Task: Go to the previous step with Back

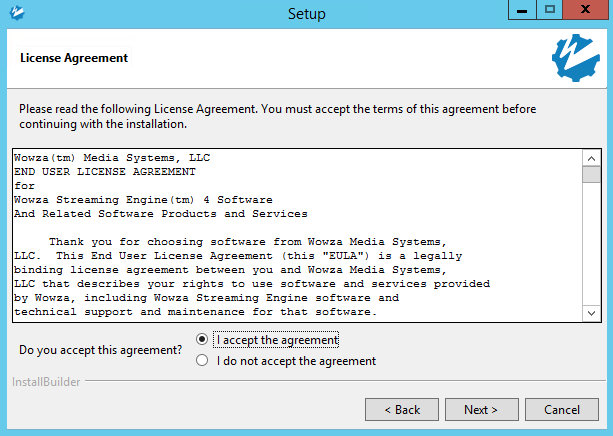Action: tap(401, 410)
